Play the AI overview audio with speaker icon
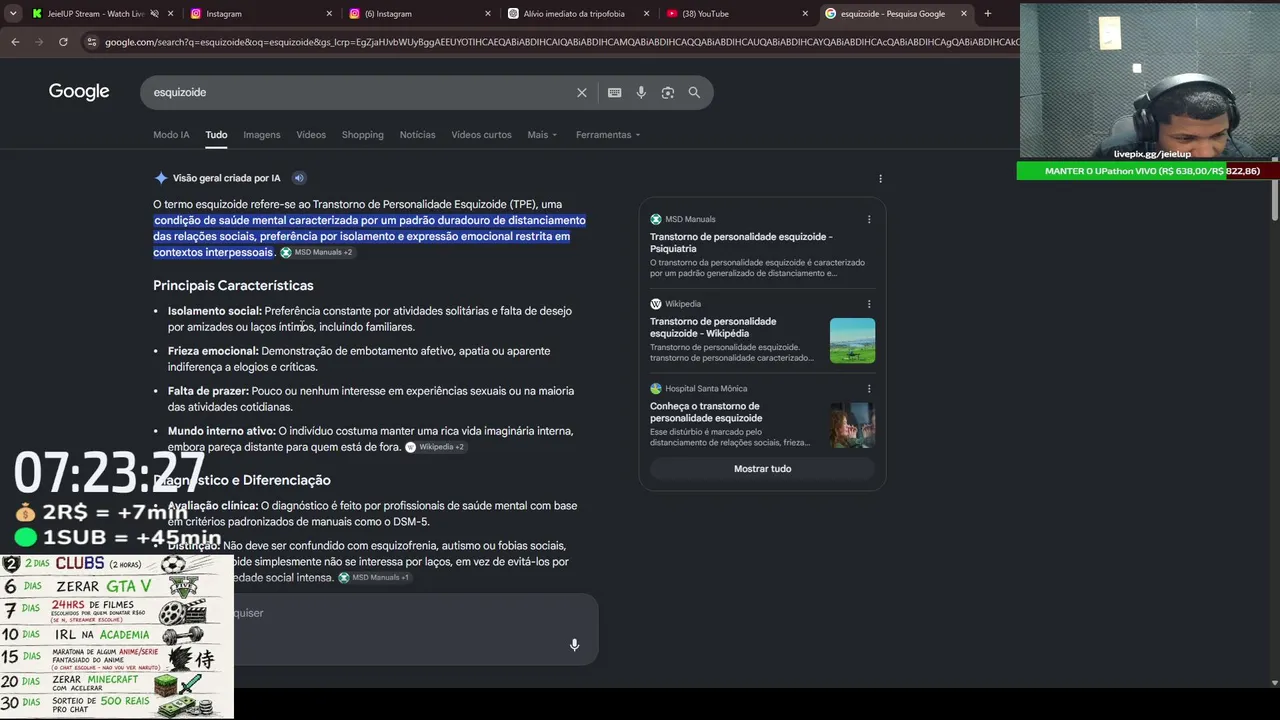Viewport: 1280px width, 720px height. [299, 178]
